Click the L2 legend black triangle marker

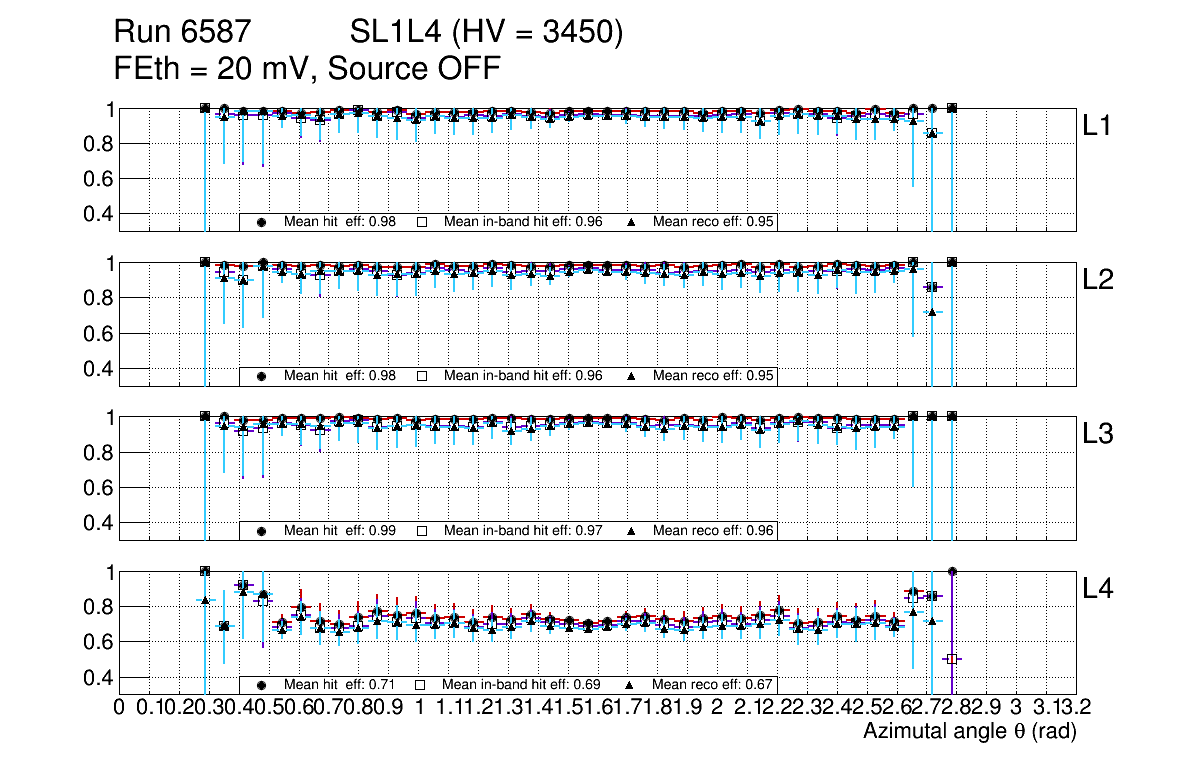[x=631, y=376]
